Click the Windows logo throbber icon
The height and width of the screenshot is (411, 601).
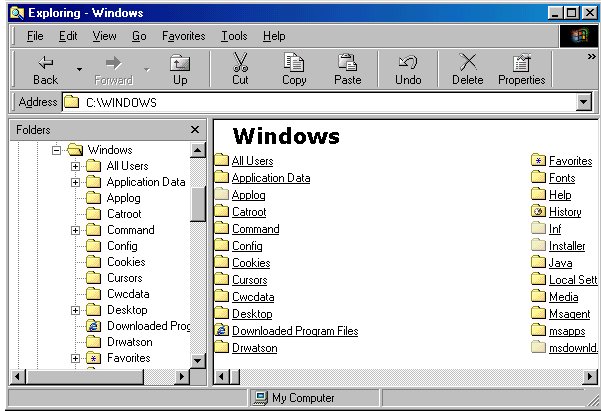point(579,36)
